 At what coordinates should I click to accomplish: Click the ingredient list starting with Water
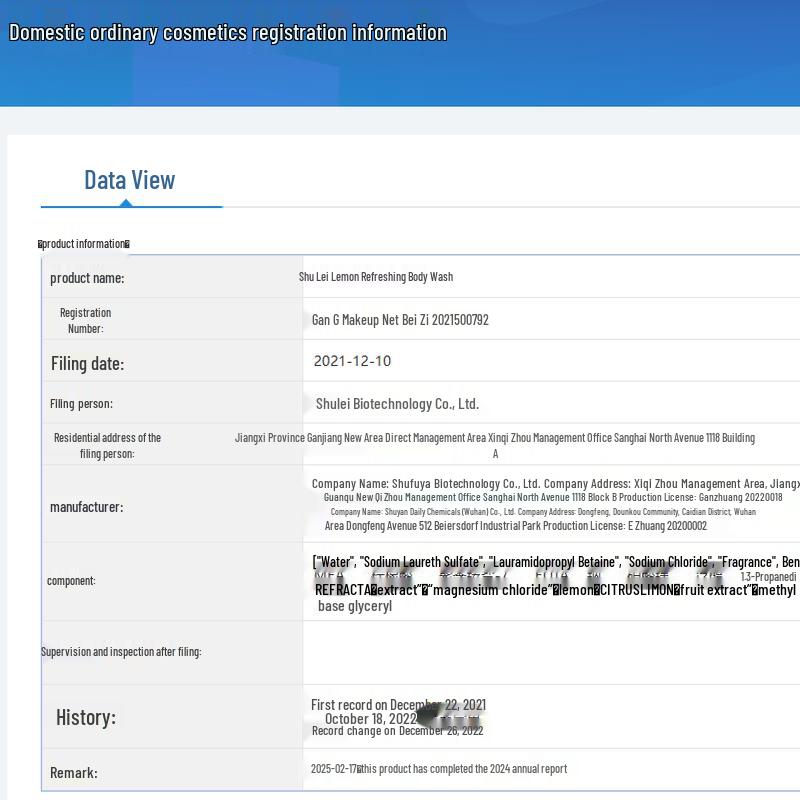555,563
